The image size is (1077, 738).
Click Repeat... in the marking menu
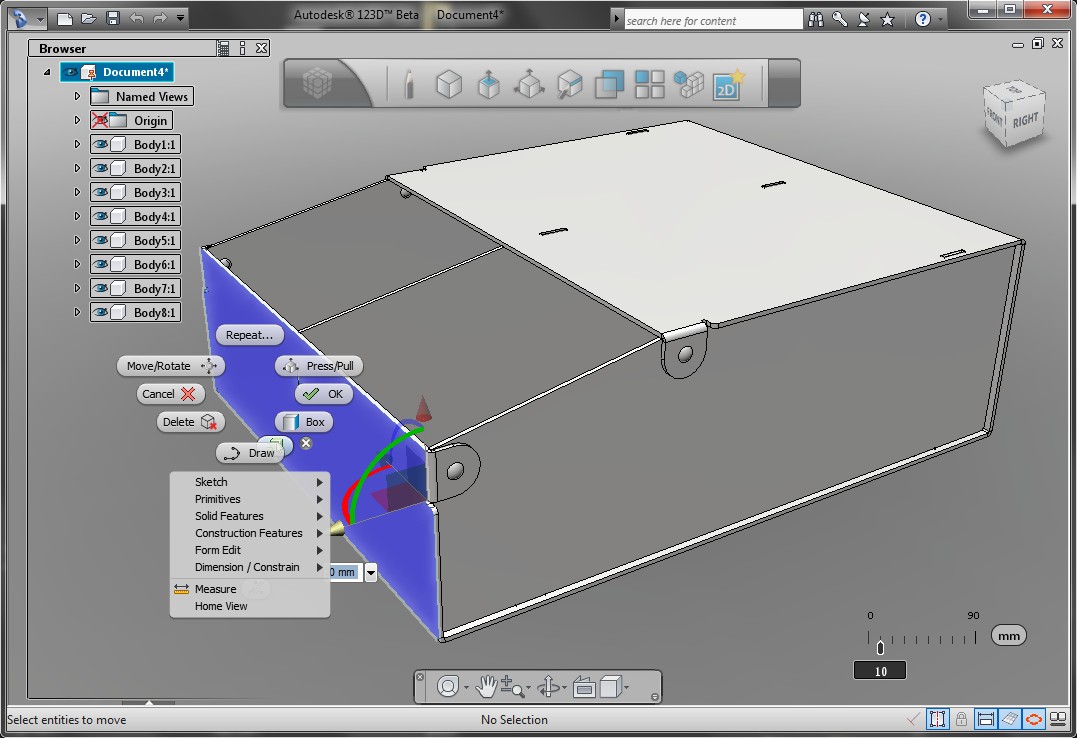pos(249,335)
